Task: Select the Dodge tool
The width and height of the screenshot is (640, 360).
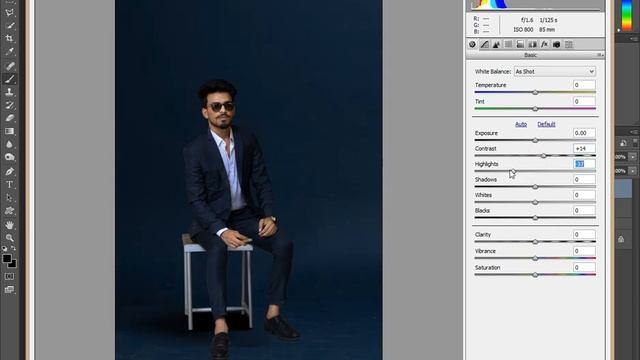Action: click(9, 157)
